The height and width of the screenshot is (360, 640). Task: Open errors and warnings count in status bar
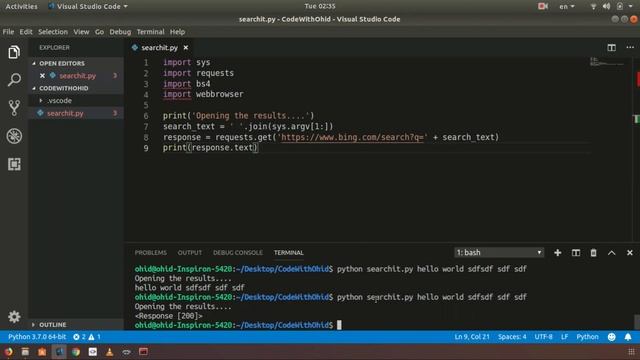coord(87,337)
